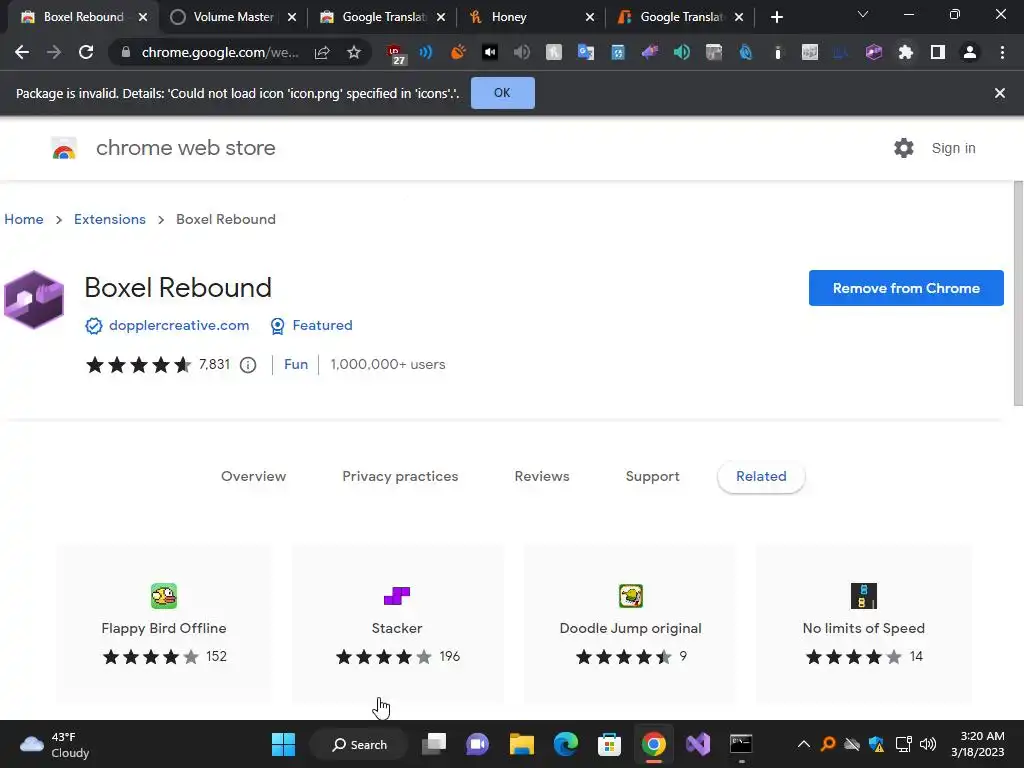
Task: Open the Chrome profile avatar icon
Action: [x=970, y=52]
